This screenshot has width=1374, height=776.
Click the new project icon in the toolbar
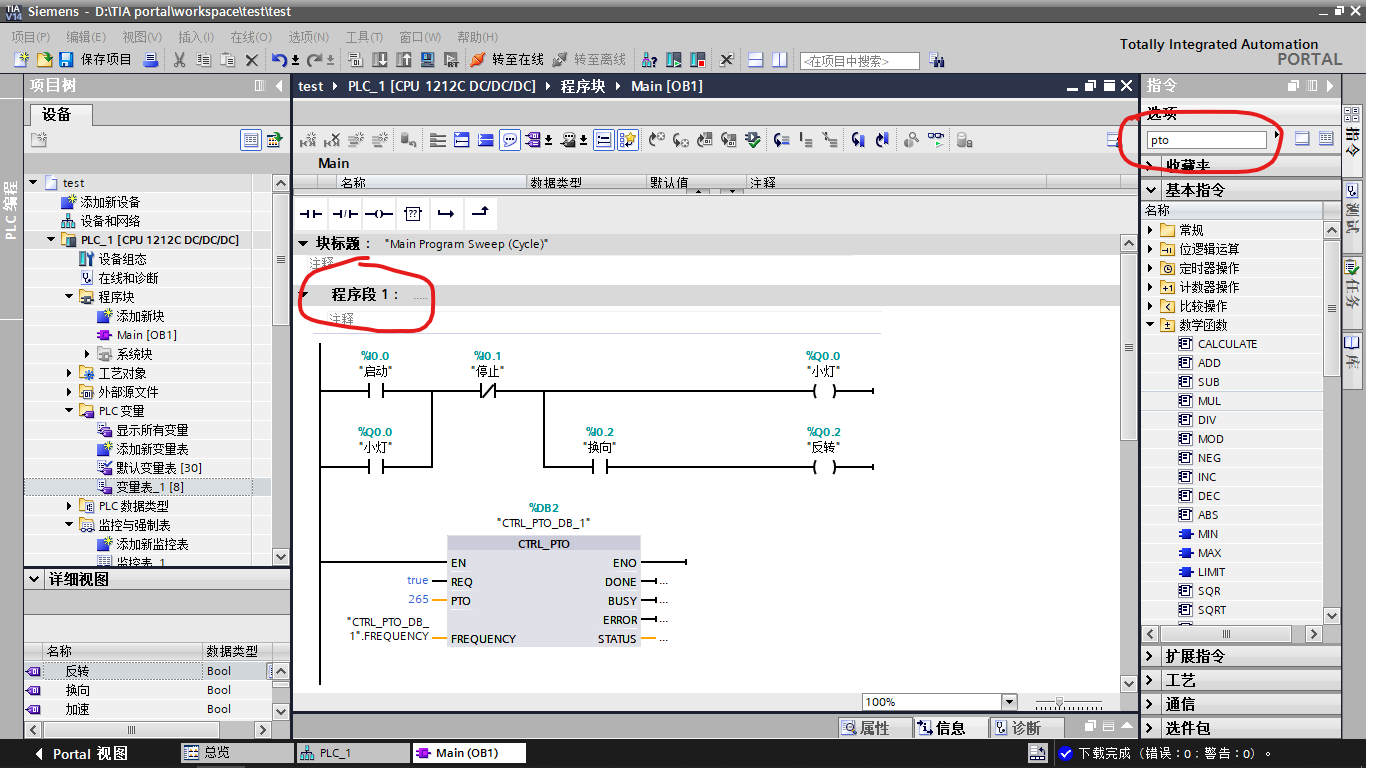coord(22,60)
